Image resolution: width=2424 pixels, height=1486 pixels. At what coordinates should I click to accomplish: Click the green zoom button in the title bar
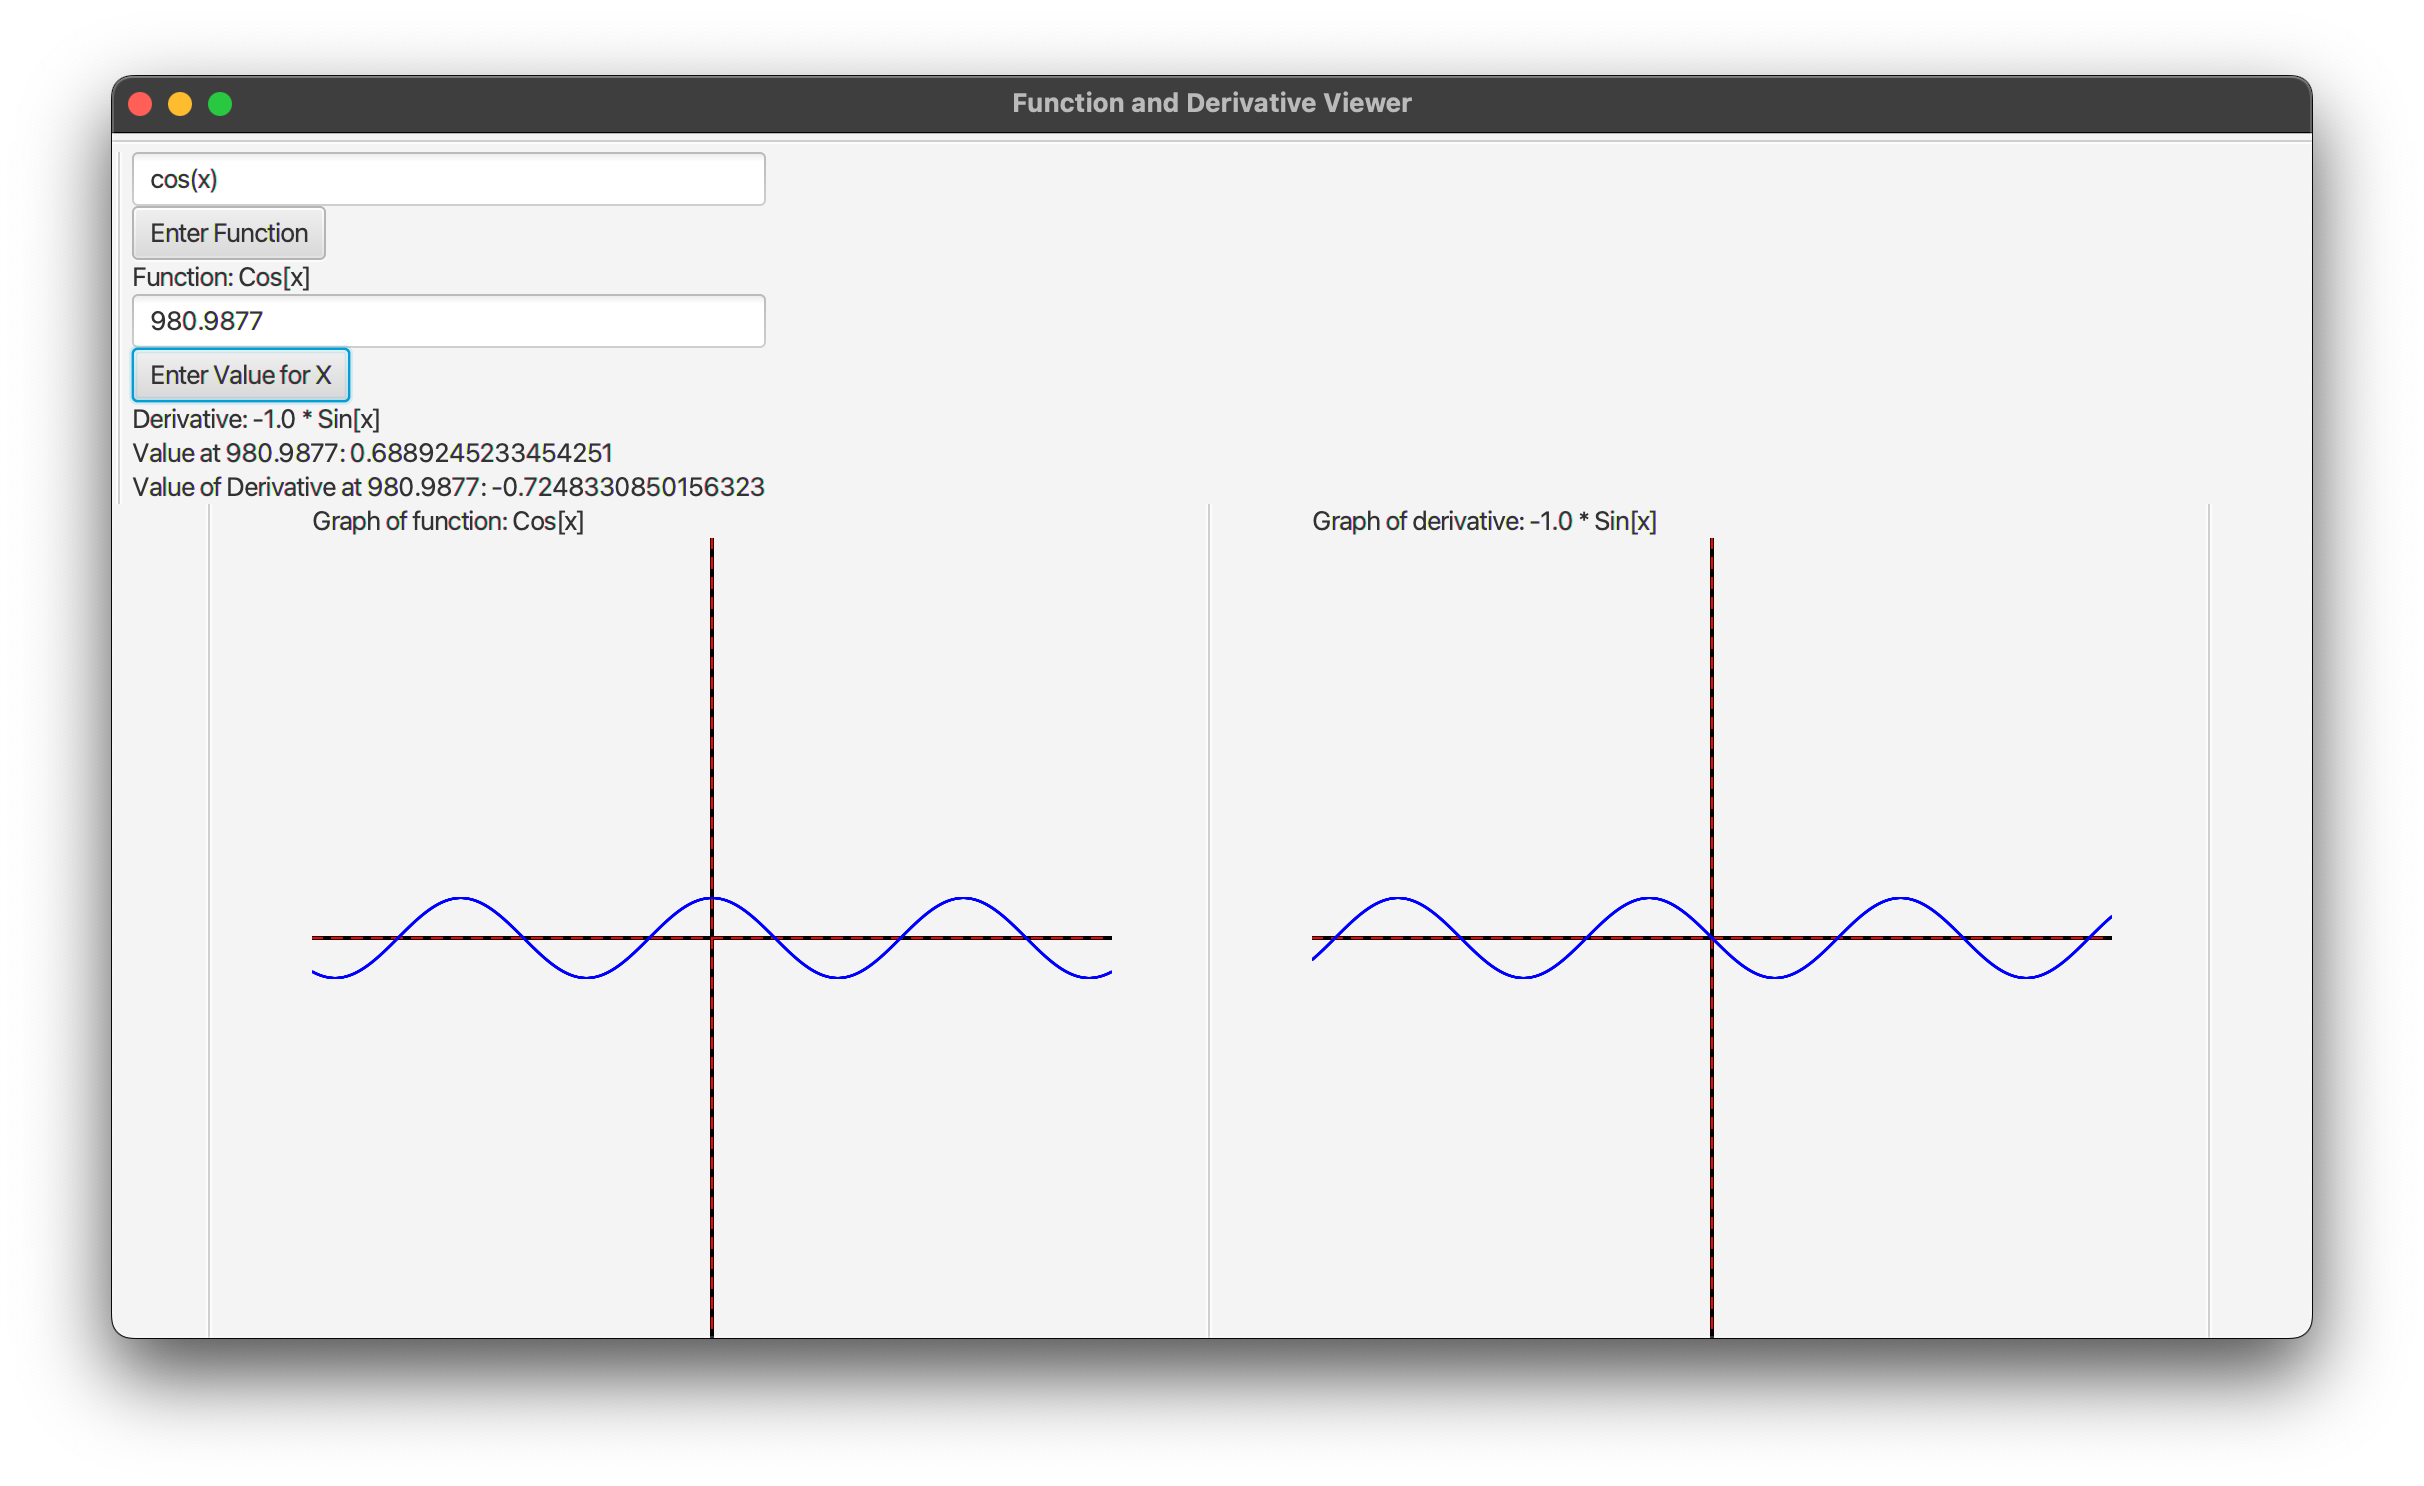(221, 103)
